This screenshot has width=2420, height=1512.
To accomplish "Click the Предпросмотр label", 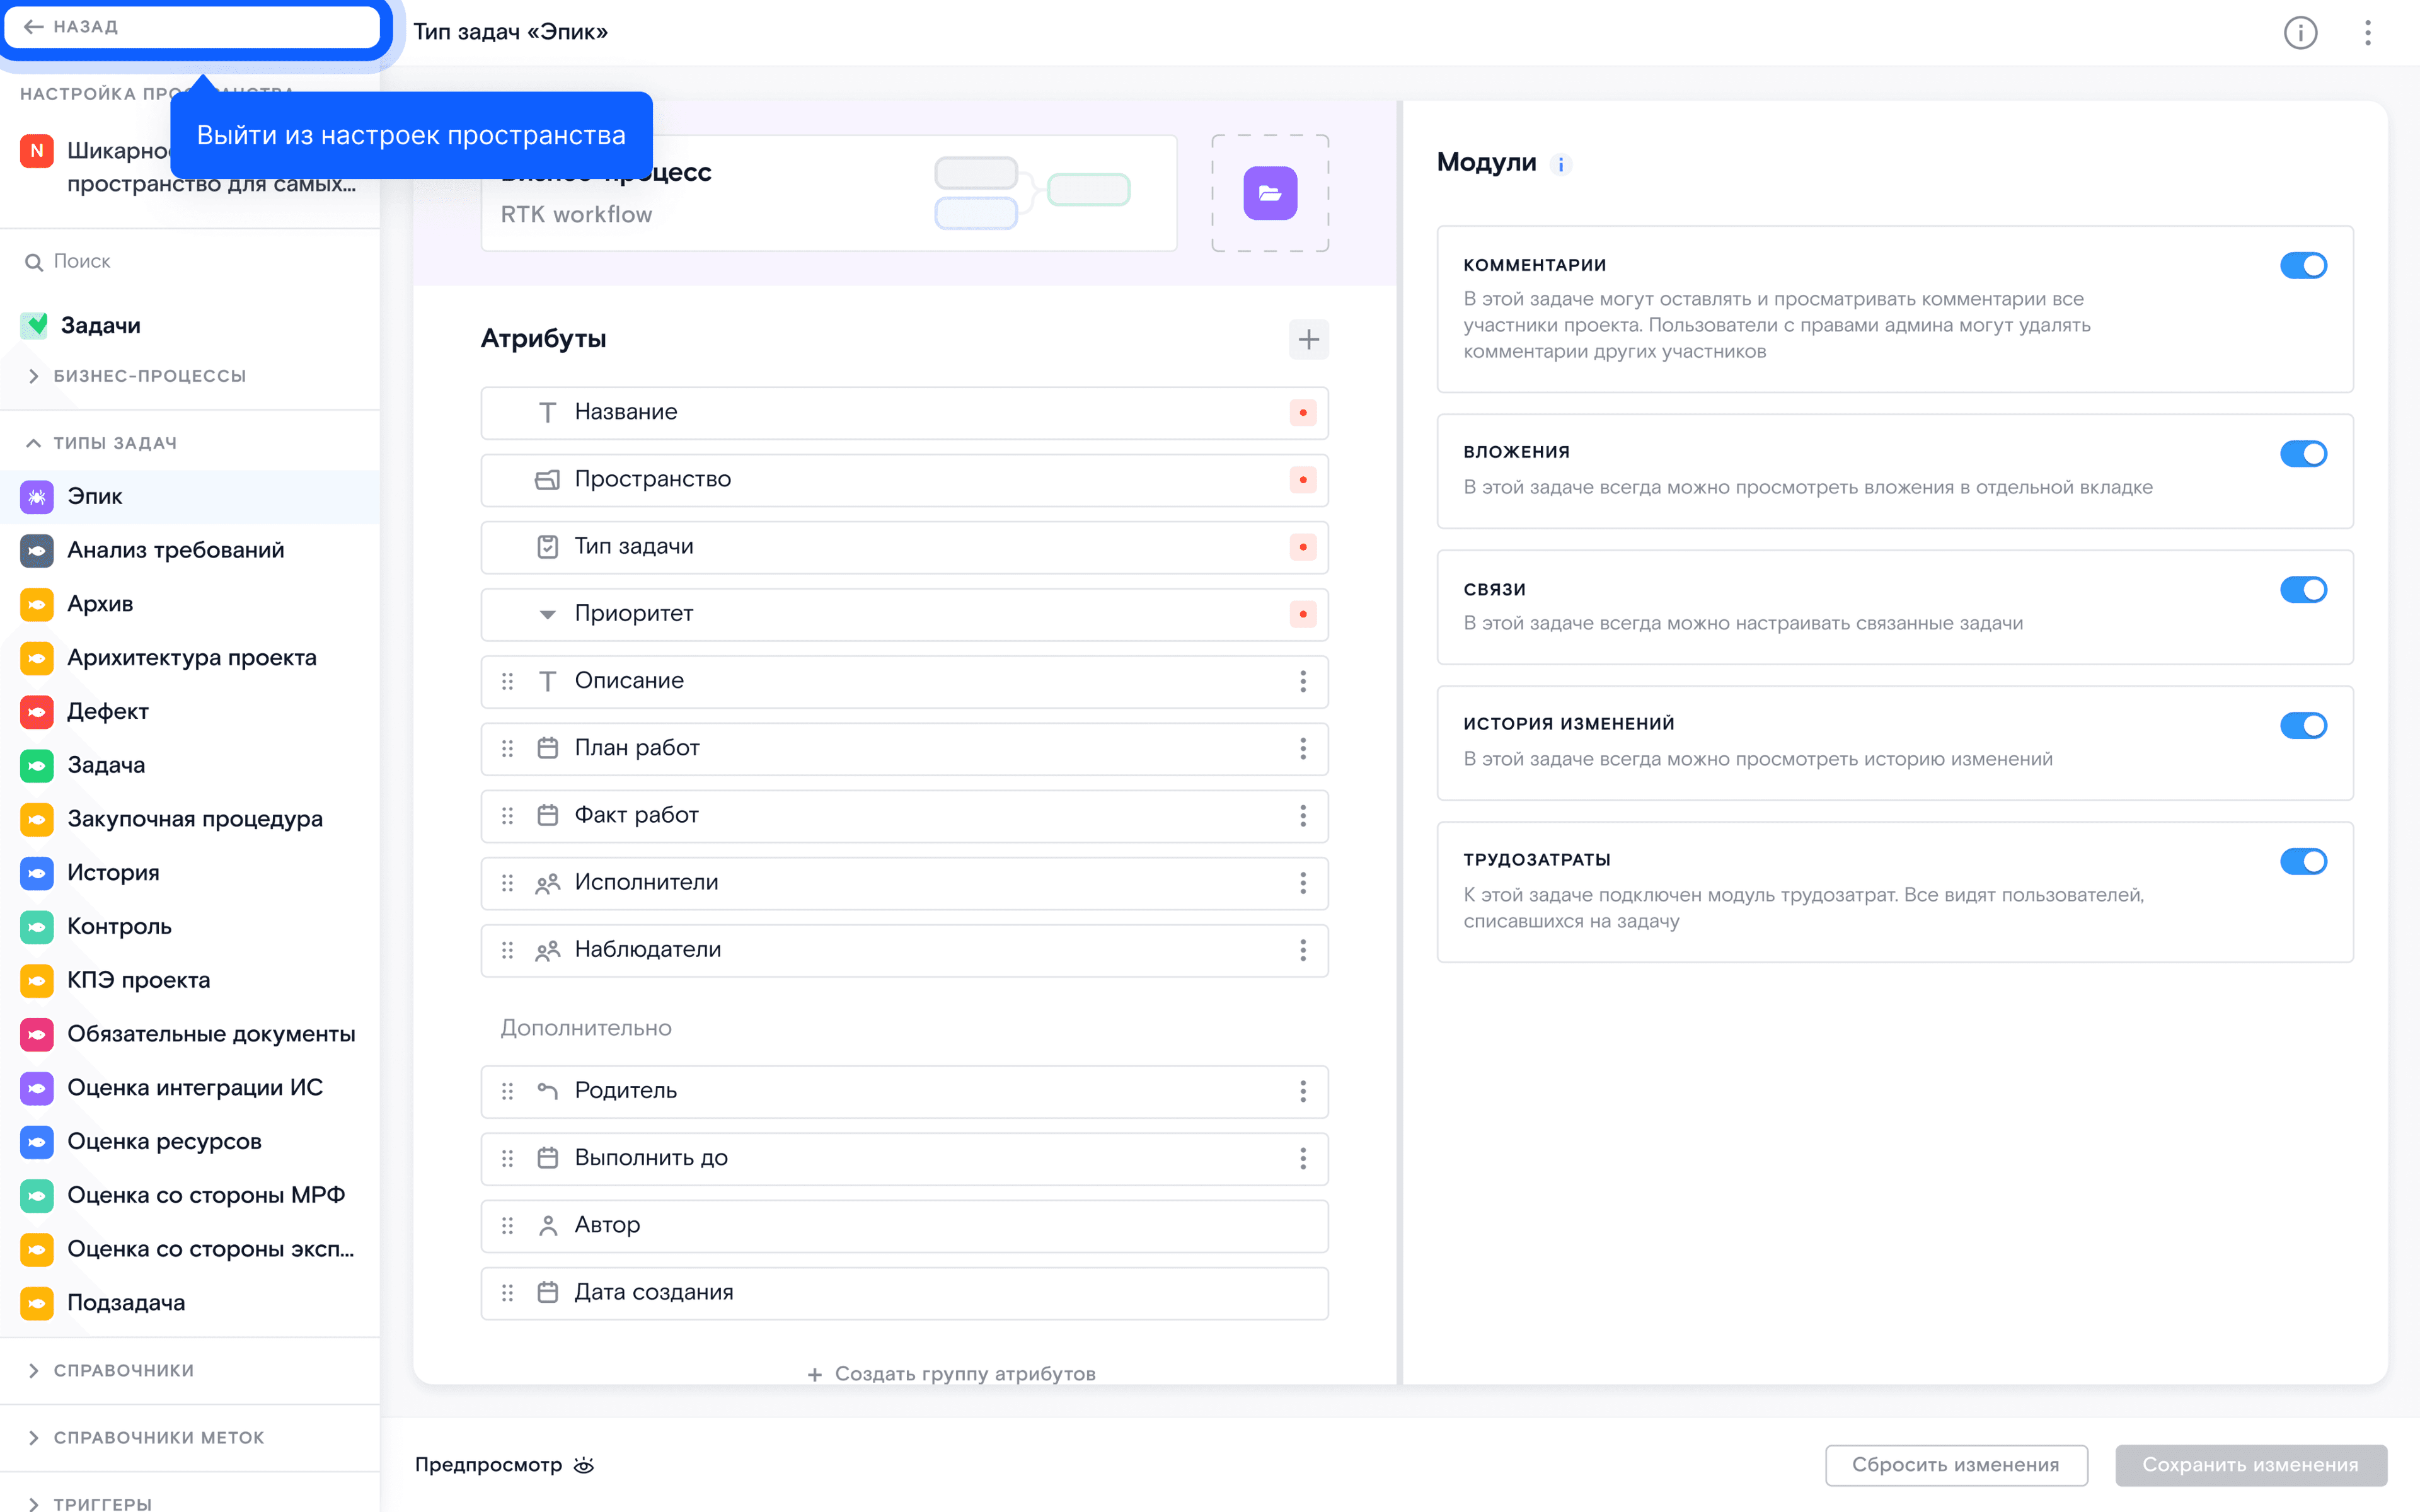I will [488, 1465].
